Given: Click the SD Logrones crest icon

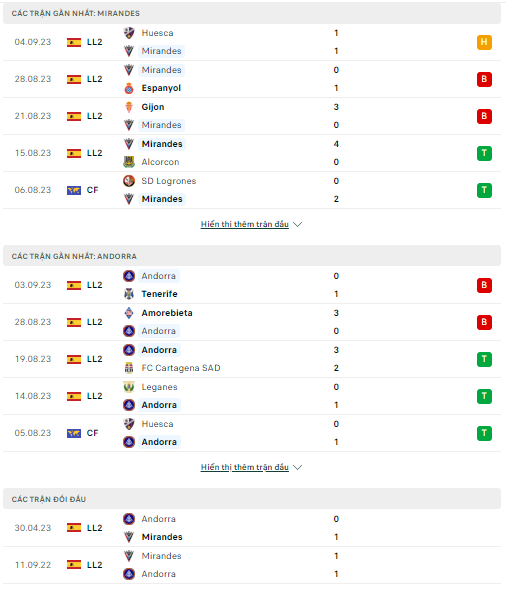Looking at the screenshot, I should 129,181.
